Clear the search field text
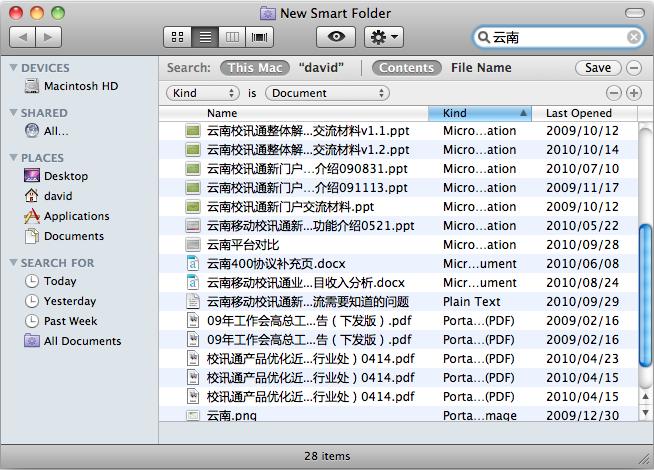This screenshot has width=654, height=470. click(x=634, y=37)
